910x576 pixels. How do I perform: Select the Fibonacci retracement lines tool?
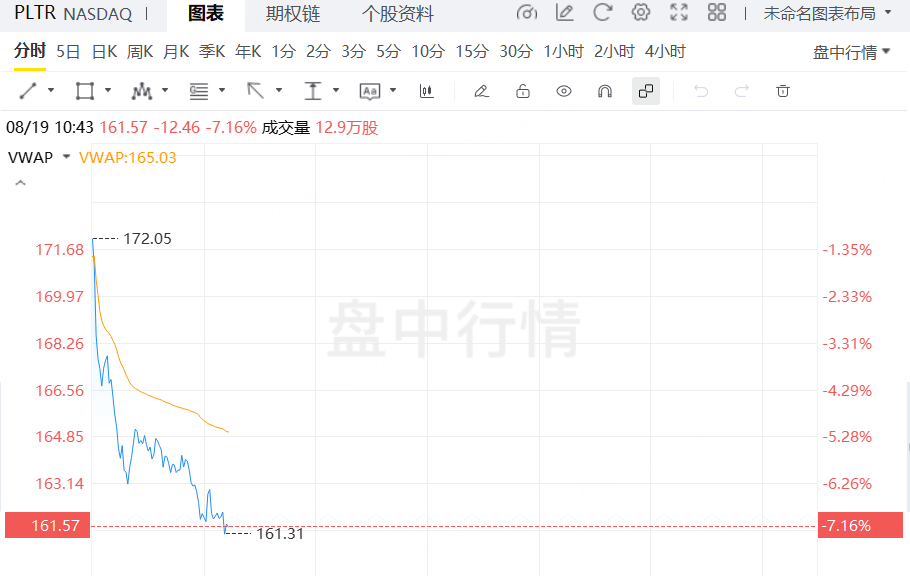coord(198,91)
